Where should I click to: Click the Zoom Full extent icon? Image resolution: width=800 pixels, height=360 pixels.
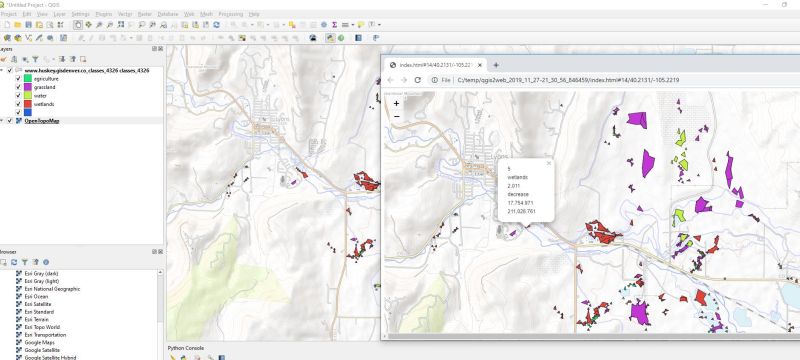click(120, 24)
